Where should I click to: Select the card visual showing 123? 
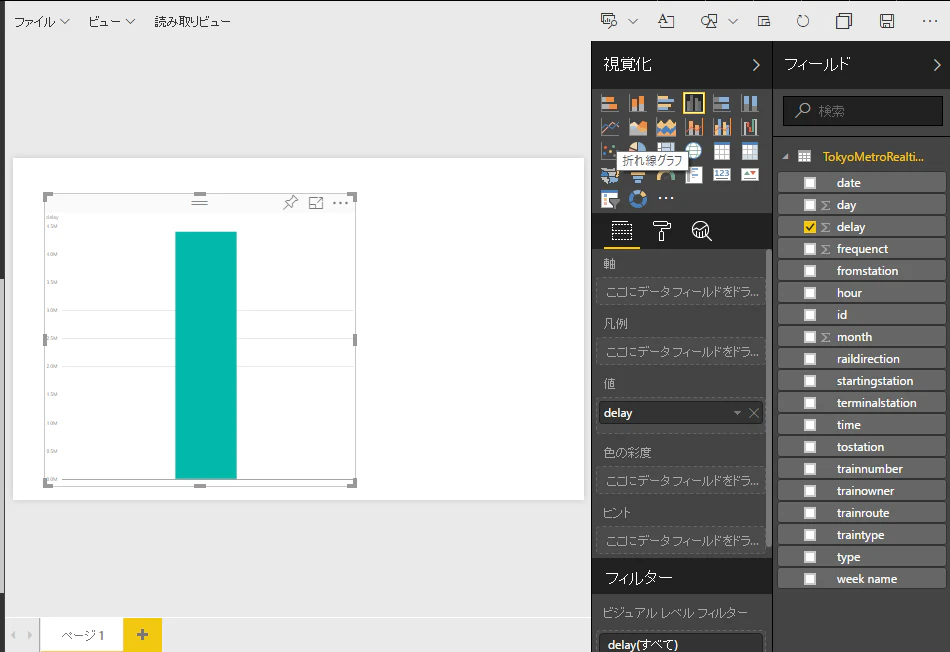coord(722,175)
